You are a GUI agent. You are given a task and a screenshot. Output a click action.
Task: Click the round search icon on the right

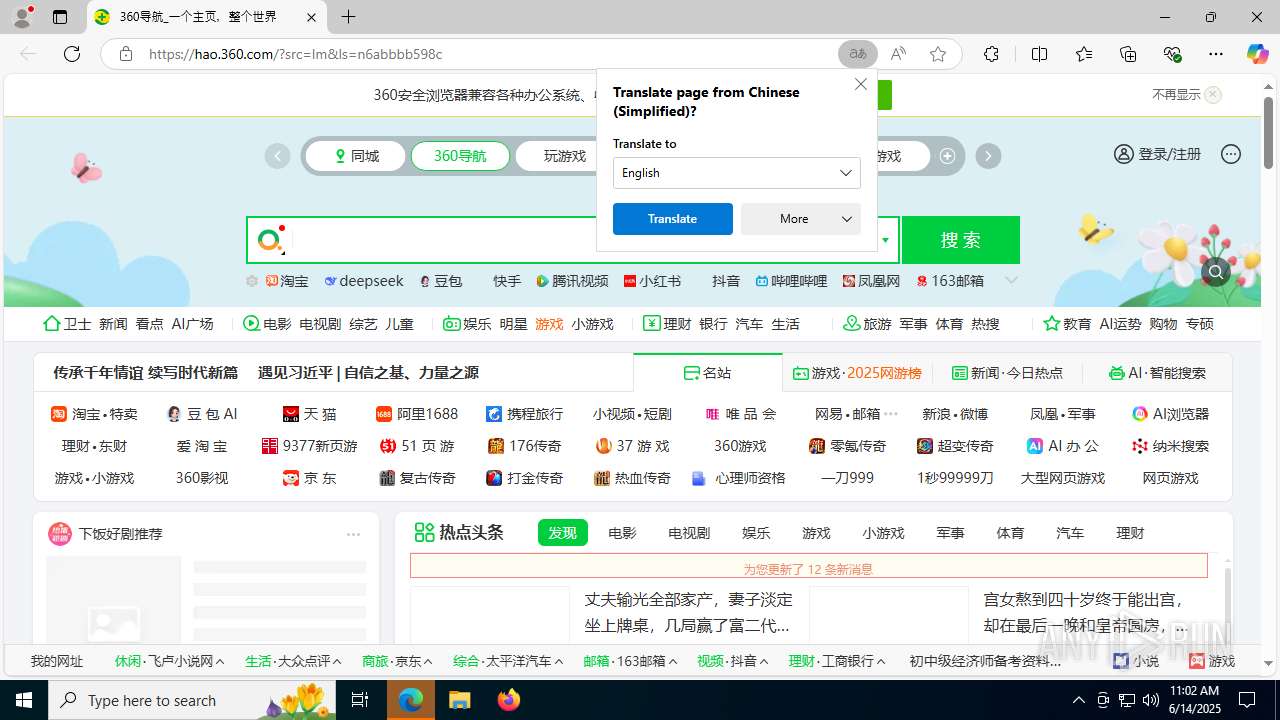coord(1216,271)
